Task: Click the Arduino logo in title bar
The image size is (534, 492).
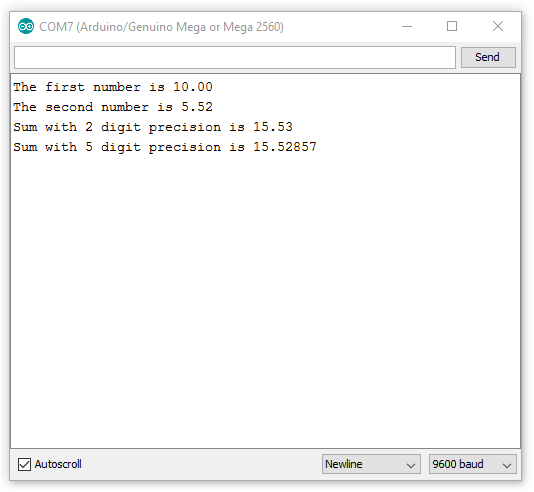Action: click(26, 27)
